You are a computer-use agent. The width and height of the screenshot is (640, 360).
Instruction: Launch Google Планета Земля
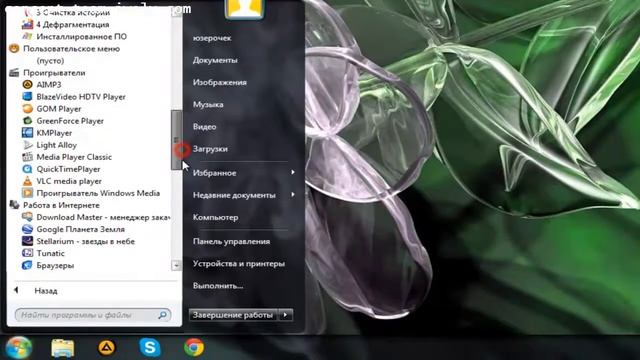point(80,229)
